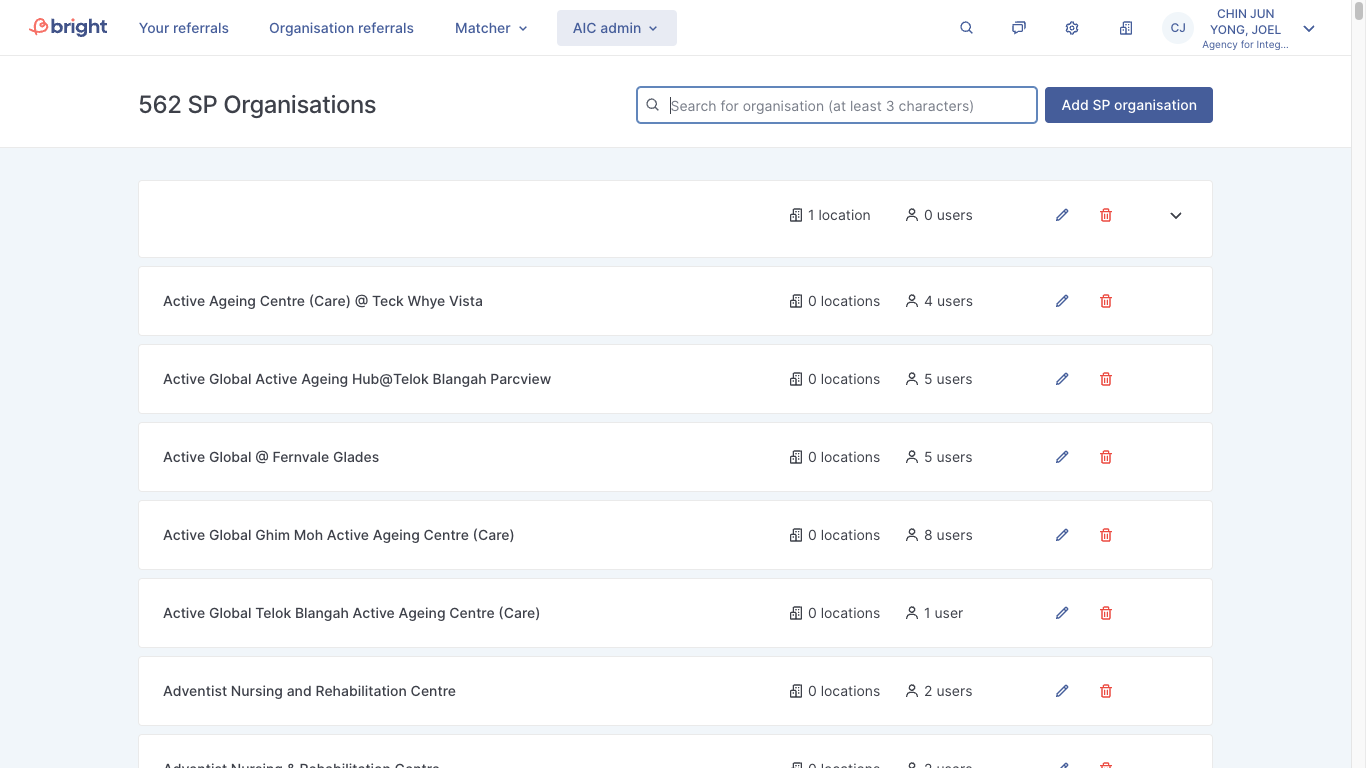
Task: Click Add SP organisation button
Action: [1129, 105]
